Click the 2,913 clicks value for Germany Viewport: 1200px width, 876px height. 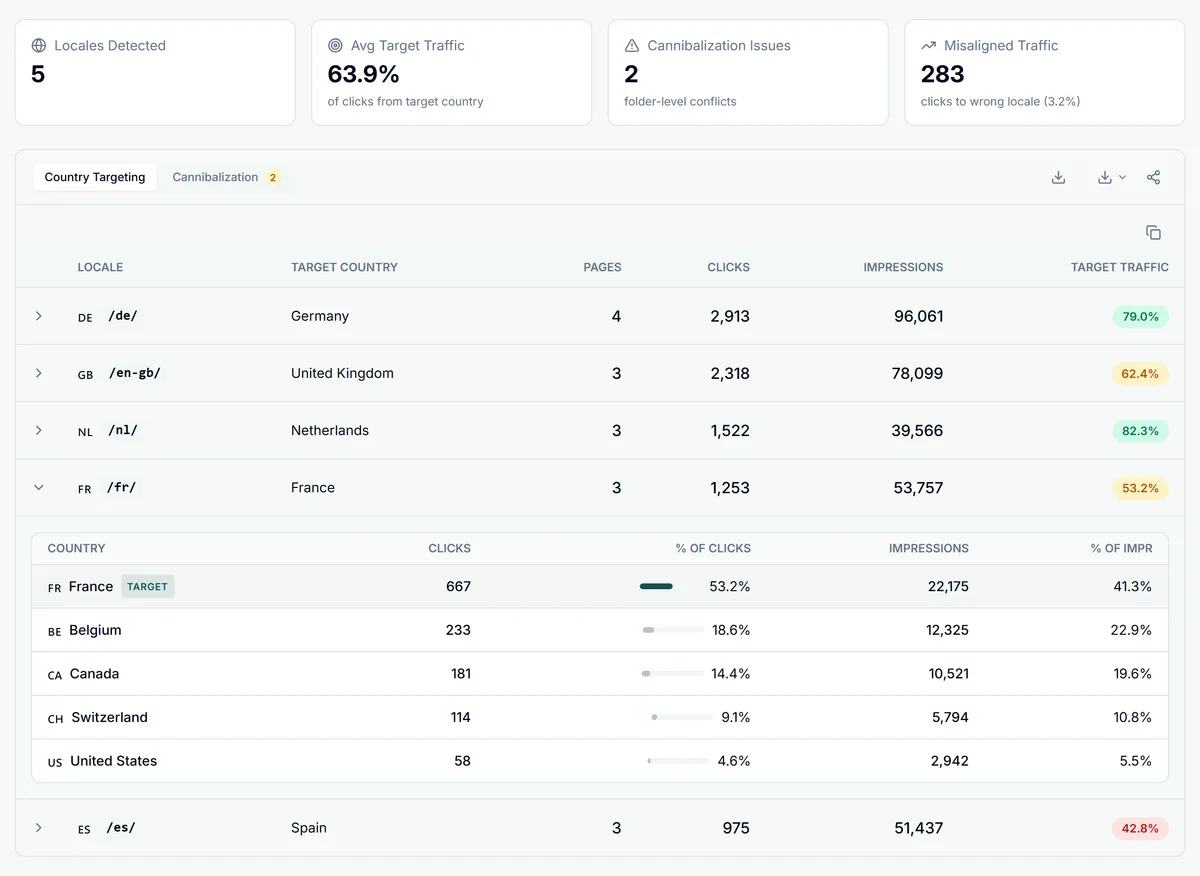pyautogui.click(x=730, y=316)
